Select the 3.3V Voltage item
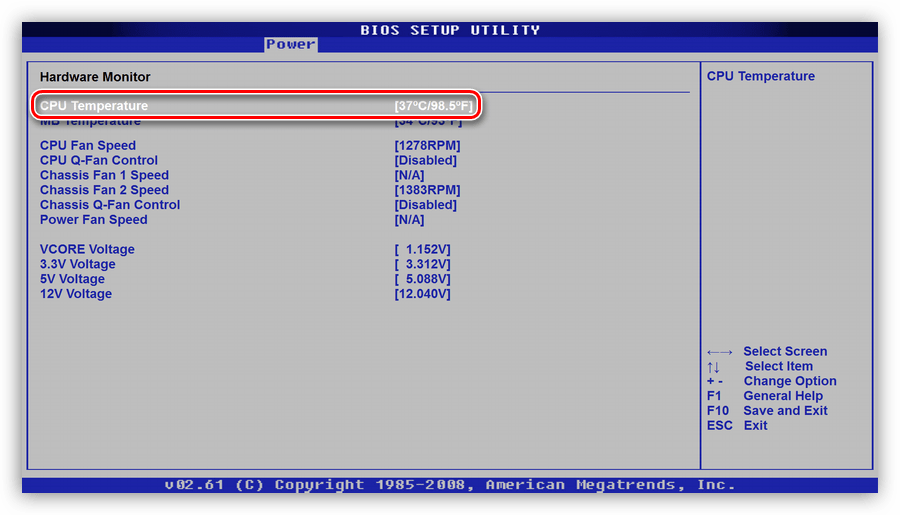Viewport: 900px width, 515px height. (77, 265)
